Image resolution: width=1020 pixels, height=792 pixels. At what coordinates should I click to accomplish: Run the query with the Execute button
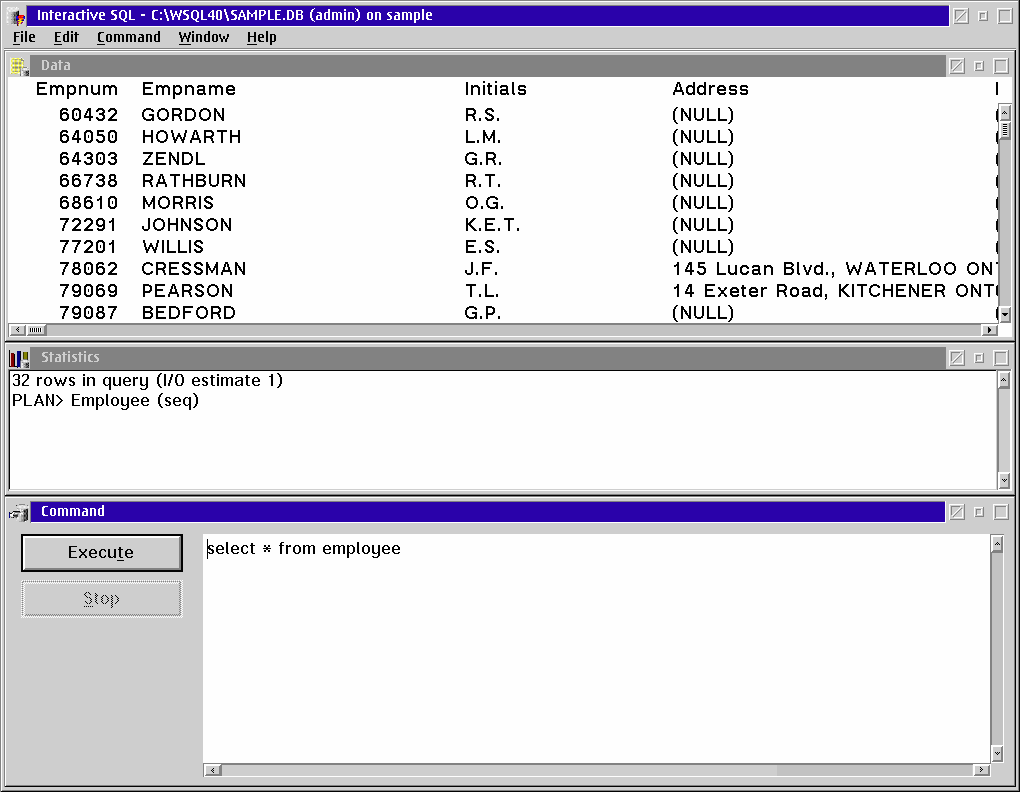click(x=101, y=553)
